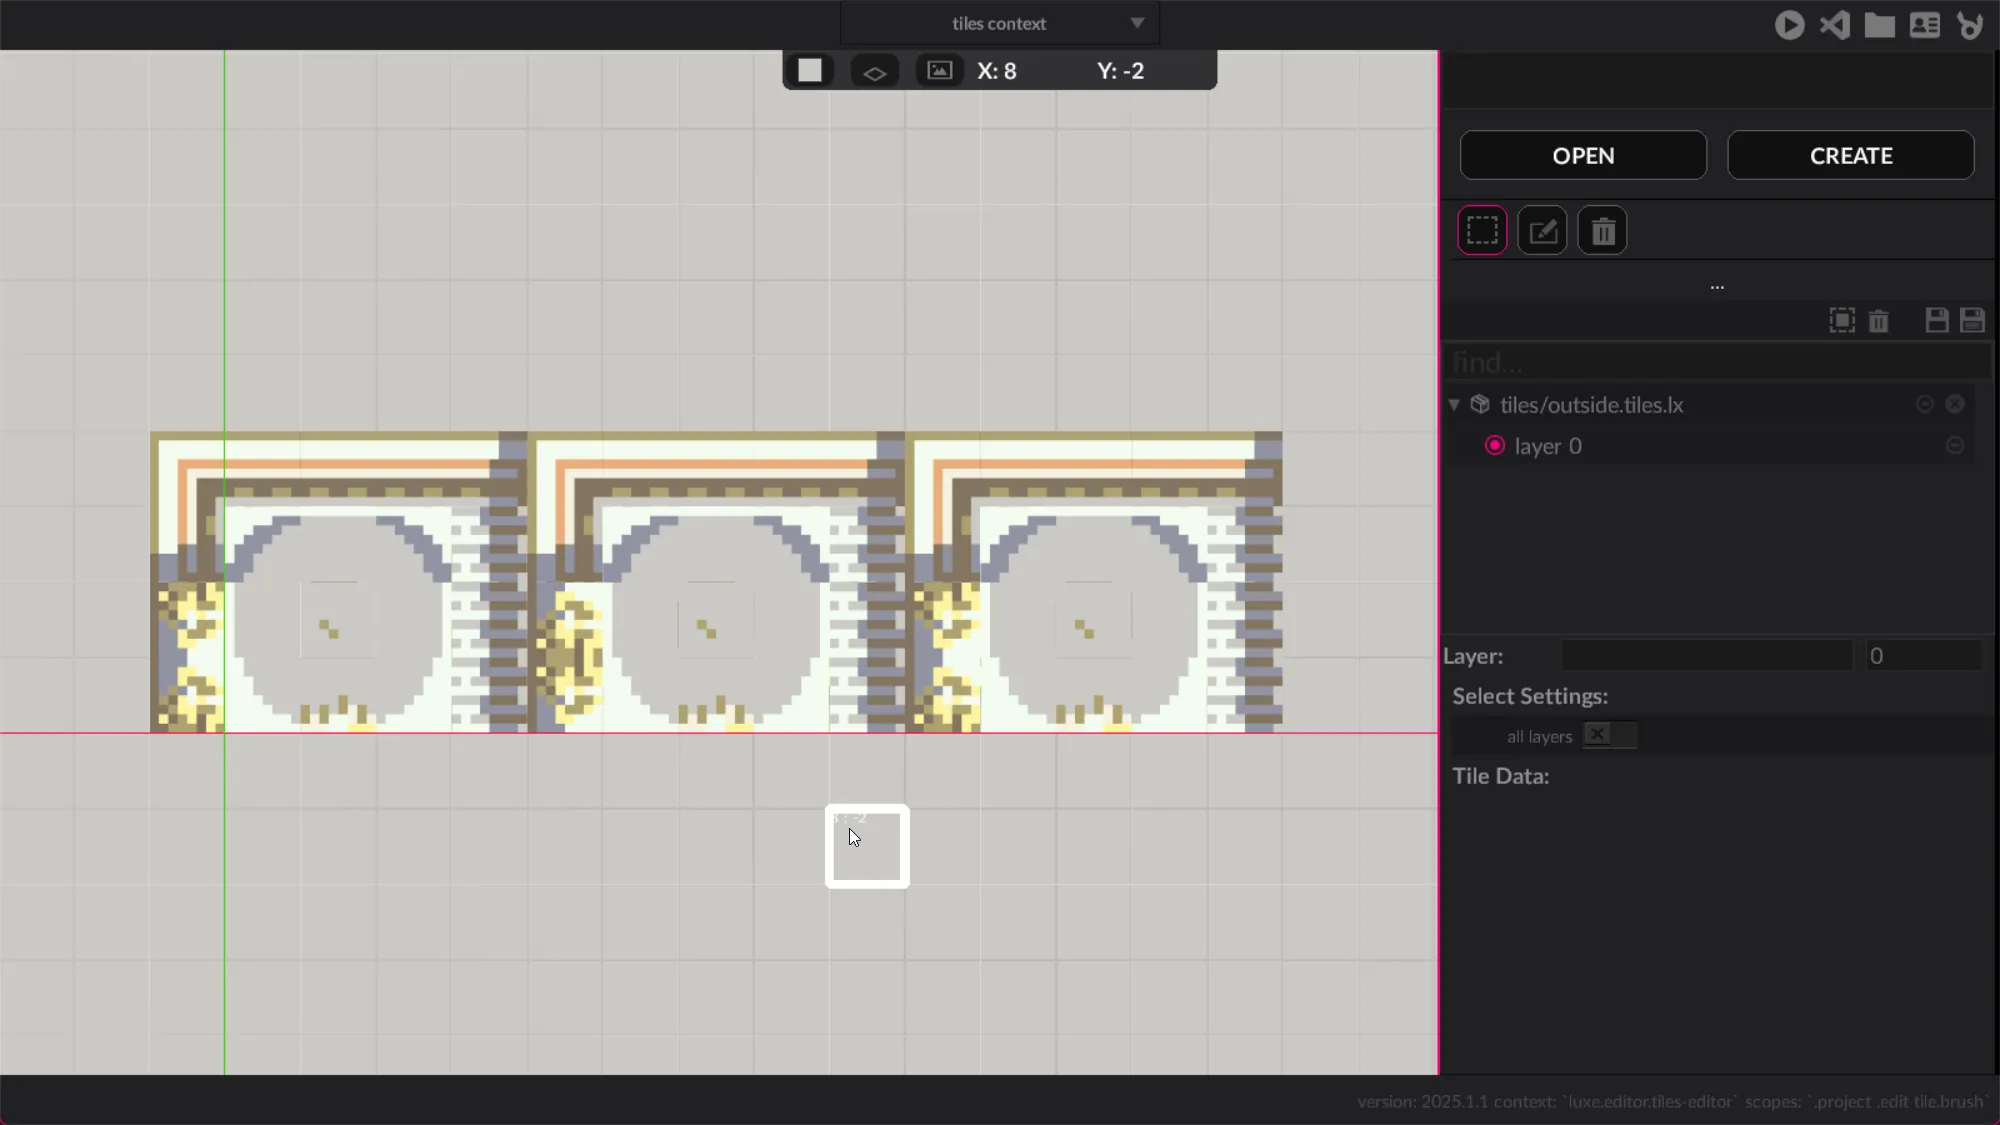
Task: Click the small trash icon above the find field
Action: pos(1879,321)
